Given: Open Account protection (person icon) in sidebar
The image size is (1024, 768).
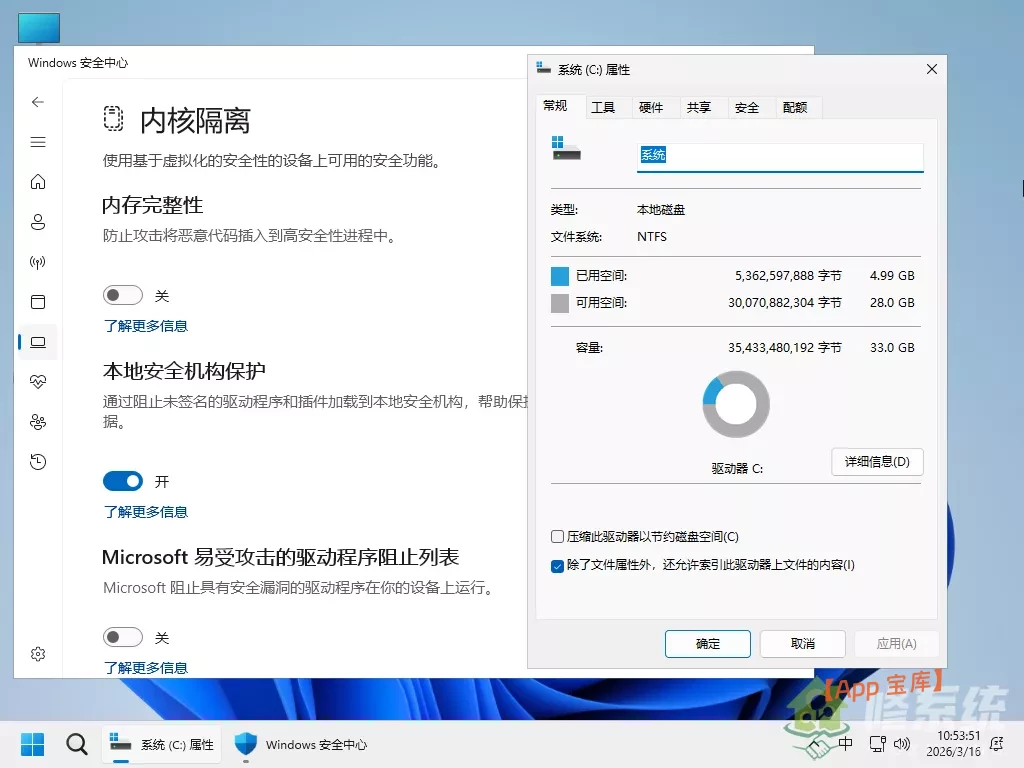Looking at the screenshot, I should pos(38,222).
